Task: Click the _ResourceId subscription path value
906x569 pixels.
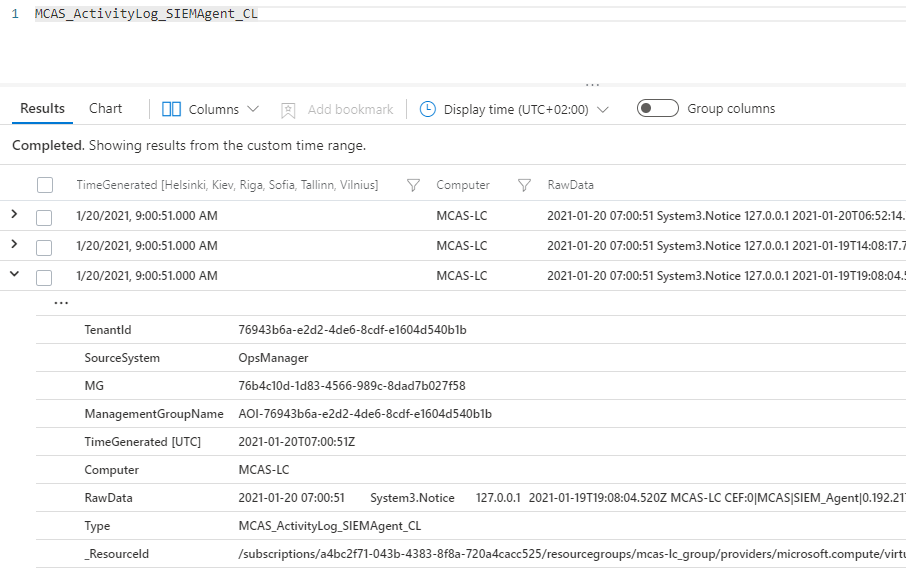Action: (570, 554)
